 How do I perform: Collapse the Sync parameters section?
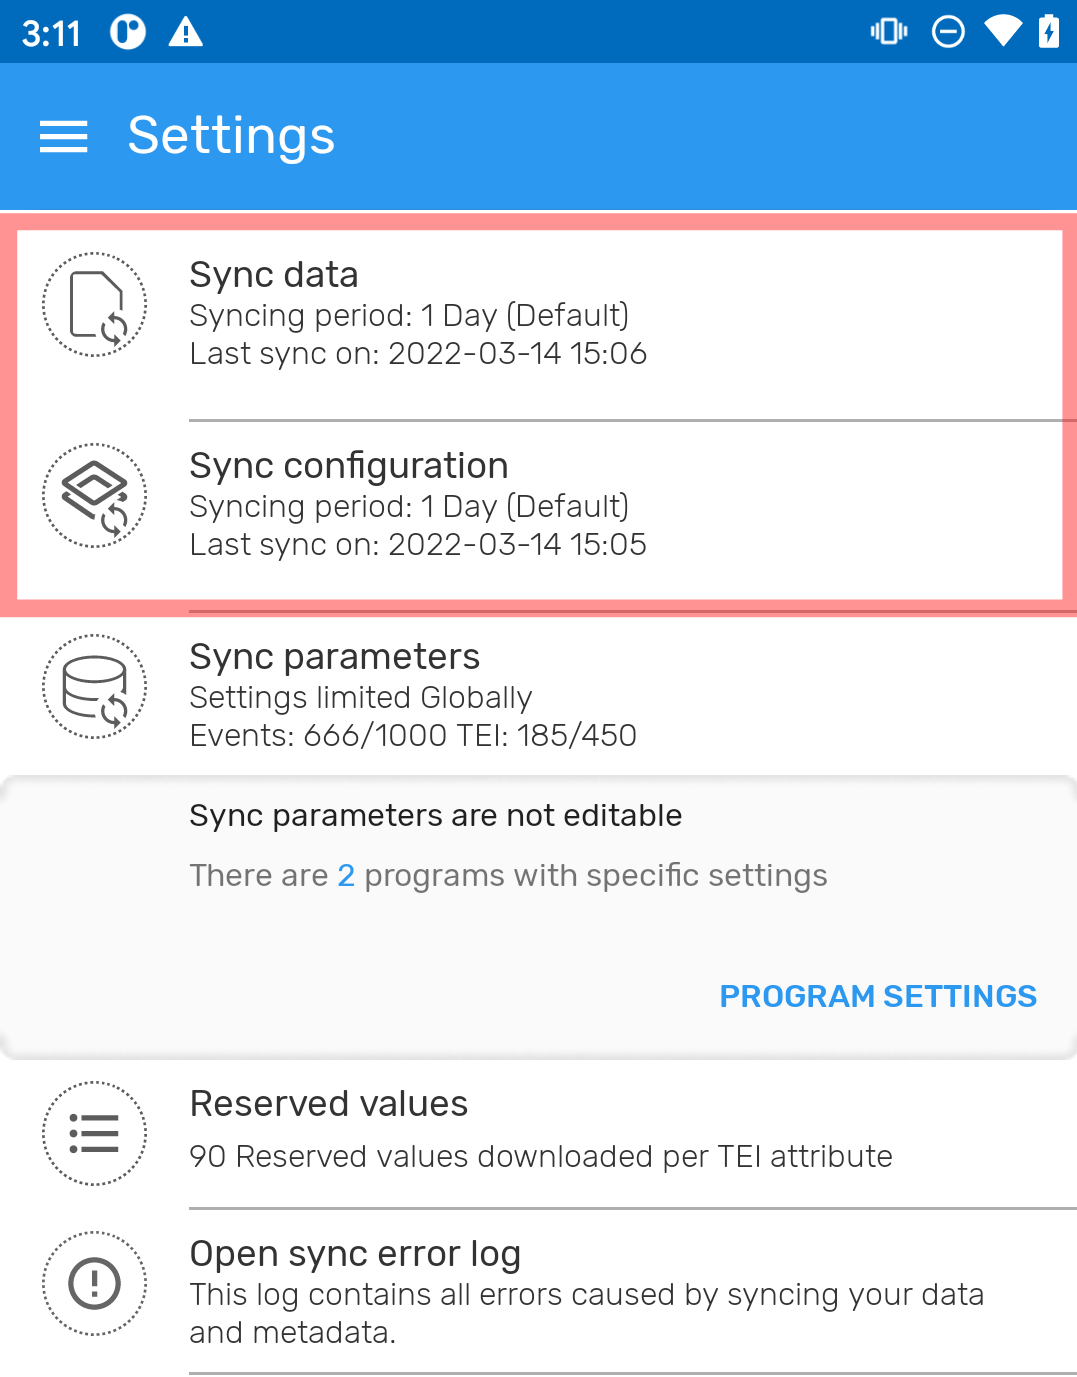[538, 697]
